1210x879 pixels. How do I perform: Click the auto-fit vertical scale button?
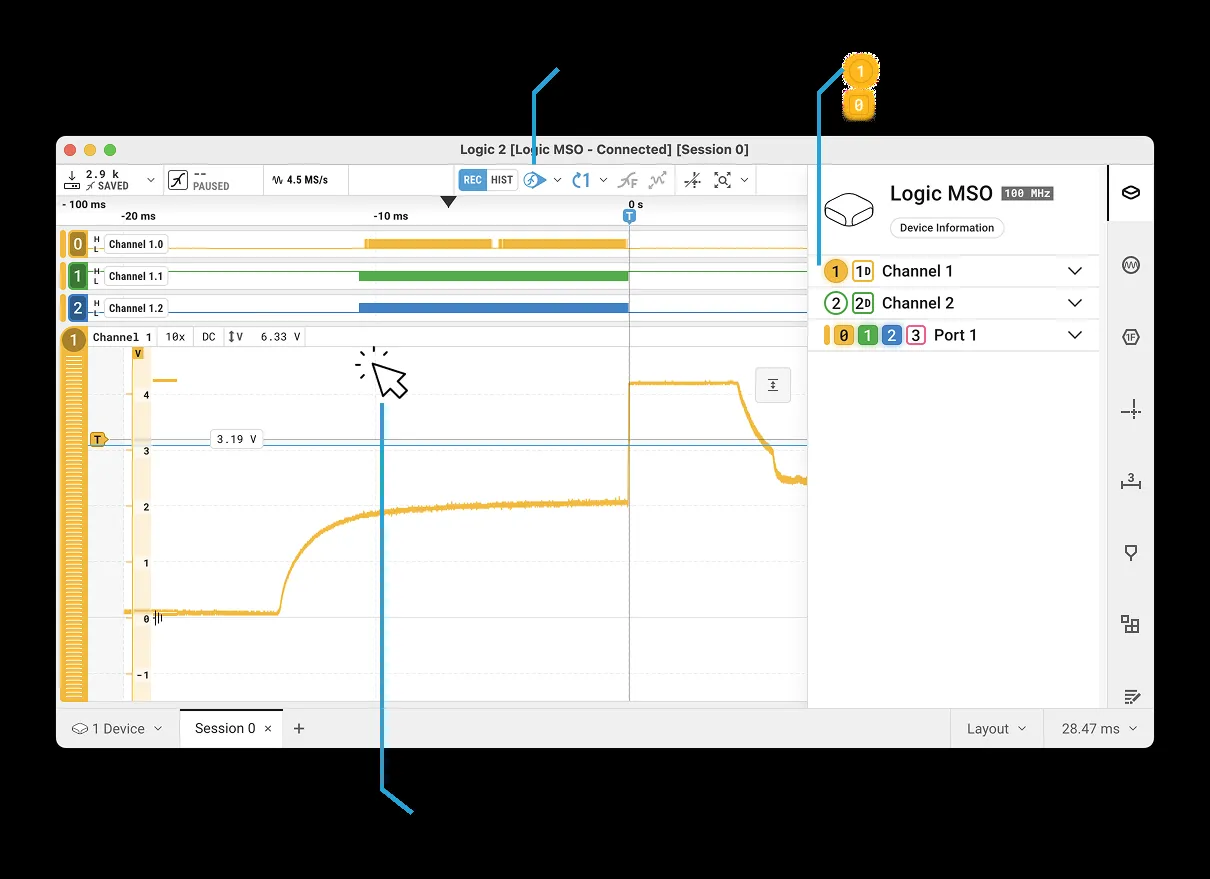(x=772, y=385)
